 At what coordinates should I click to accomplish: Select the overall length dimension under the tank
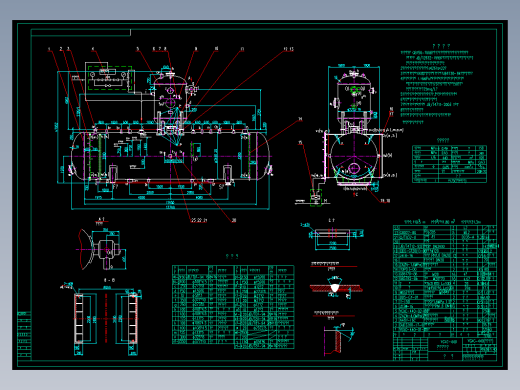(x=170, y=208)
